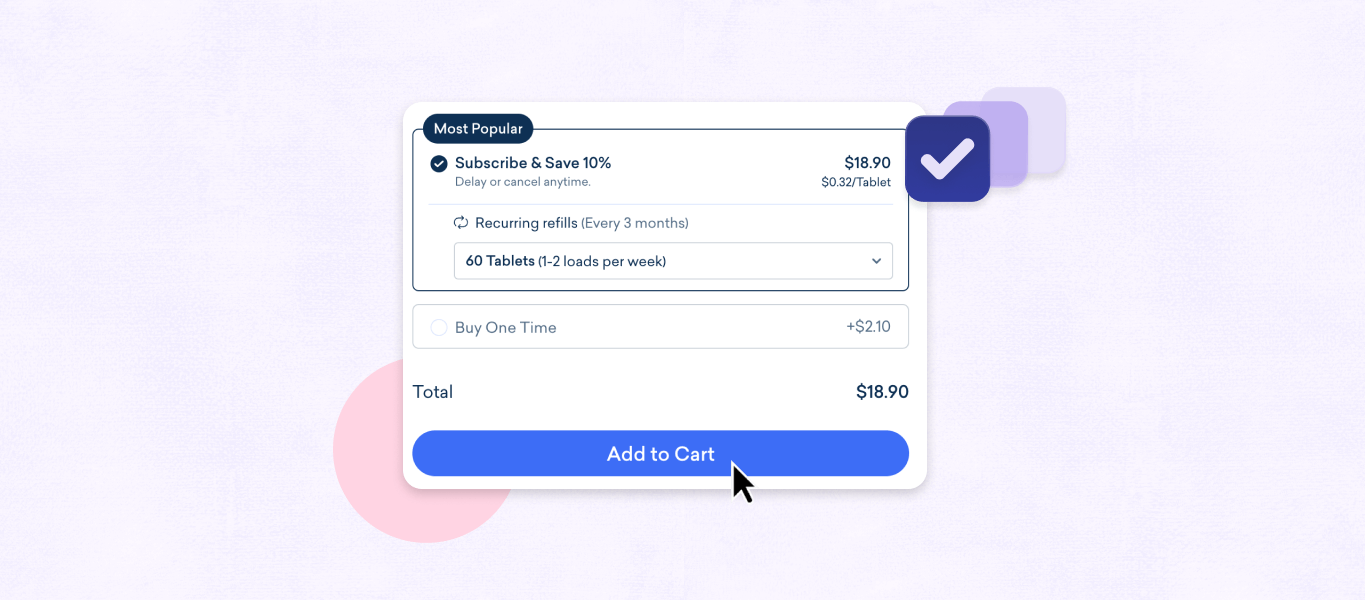This screenshot has width=1365, height=600.
Task: Click the dropdown chevron on tablet quantity selector
Action: point(877,261)
